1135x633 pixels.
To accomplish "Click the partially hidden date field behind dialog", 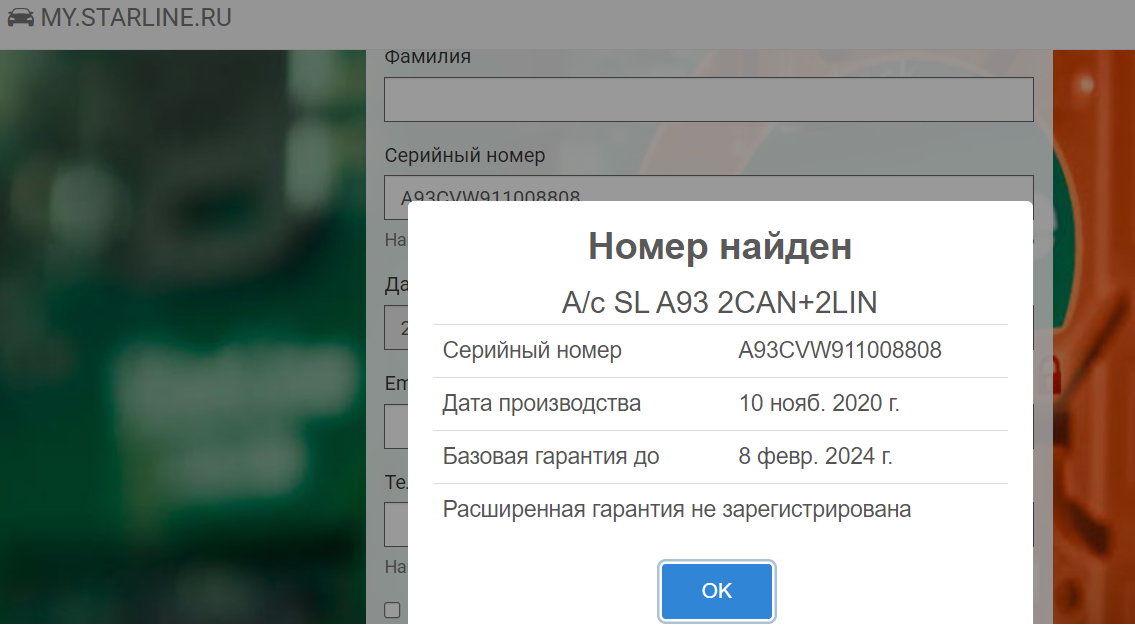I will coord(396,327).
